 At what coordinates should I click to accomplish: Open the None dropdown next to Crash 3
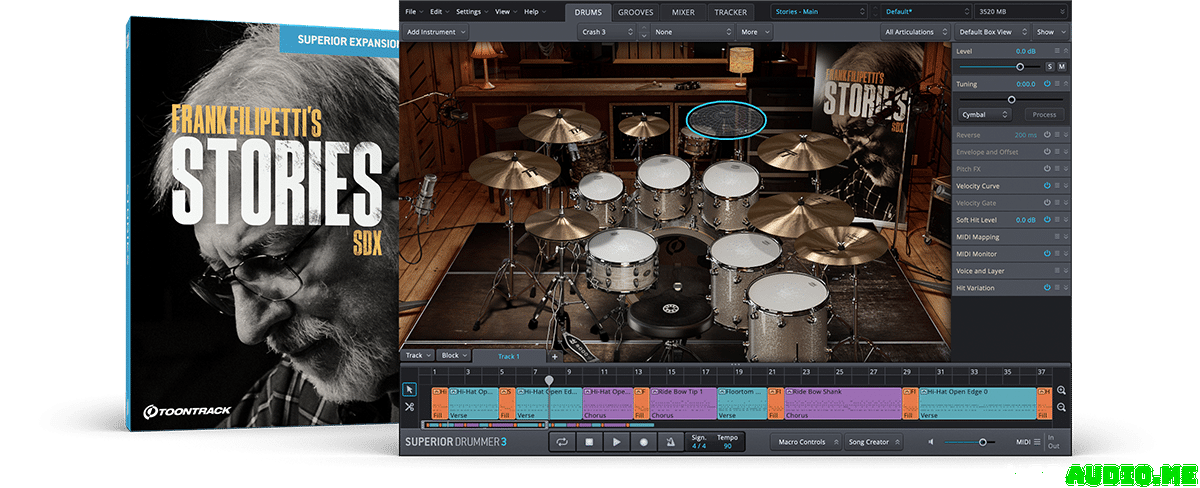(694, 32)
